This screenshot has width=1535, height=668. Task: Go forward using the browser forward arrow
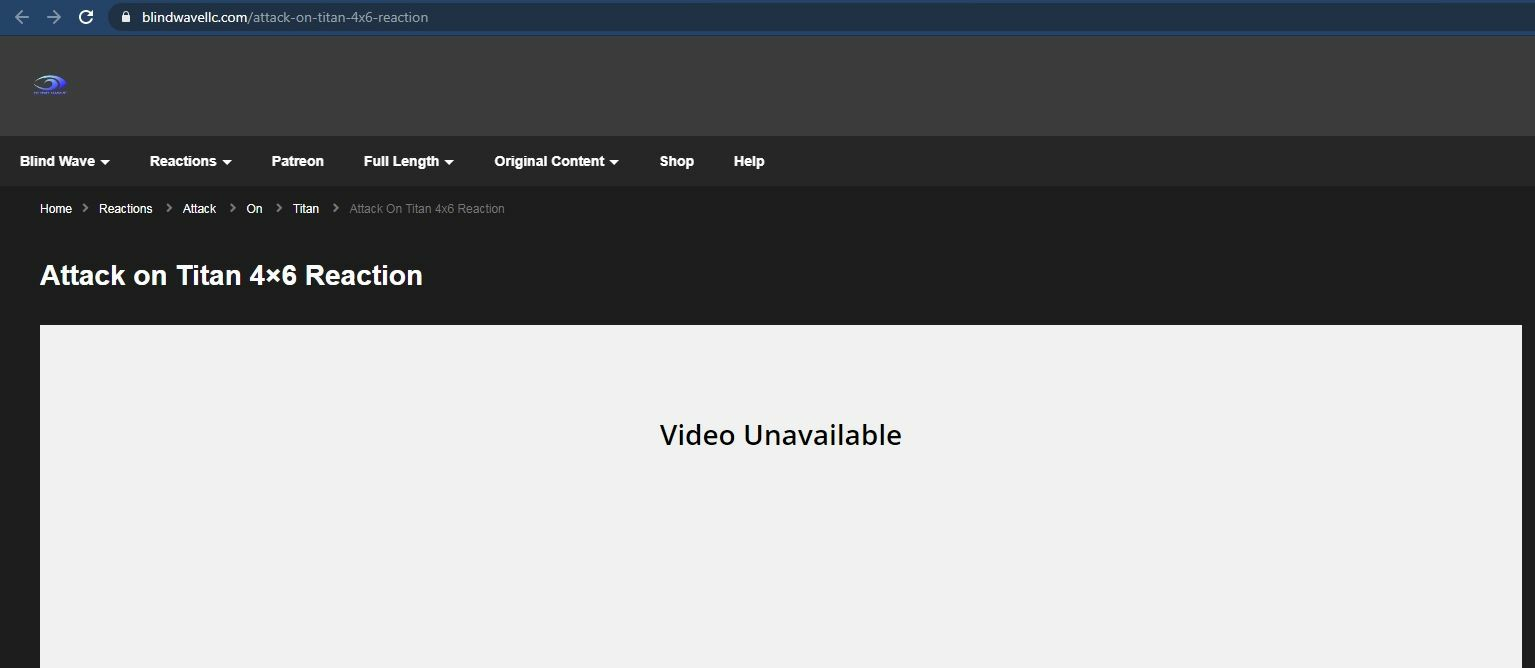click(x=54, y=17)
